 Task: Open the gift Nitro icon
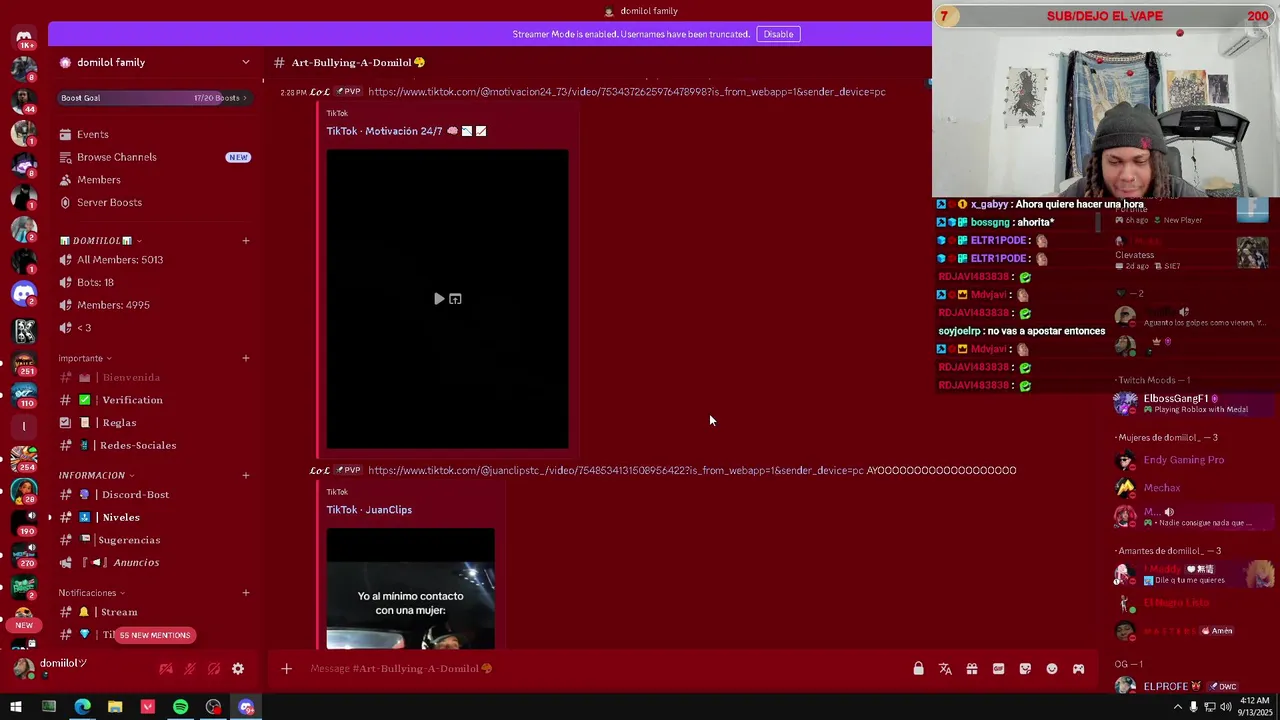pyautogui.click(x=972, y=669)
